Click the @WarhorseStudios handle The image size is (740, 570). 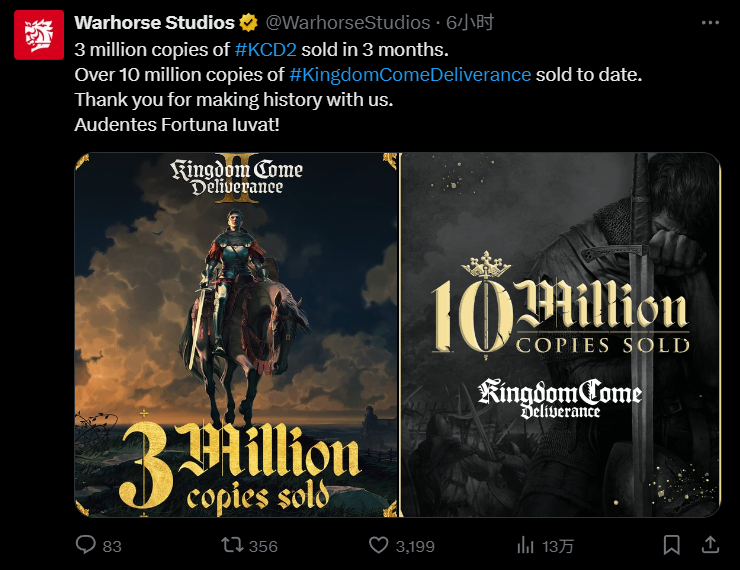(348, 23)
